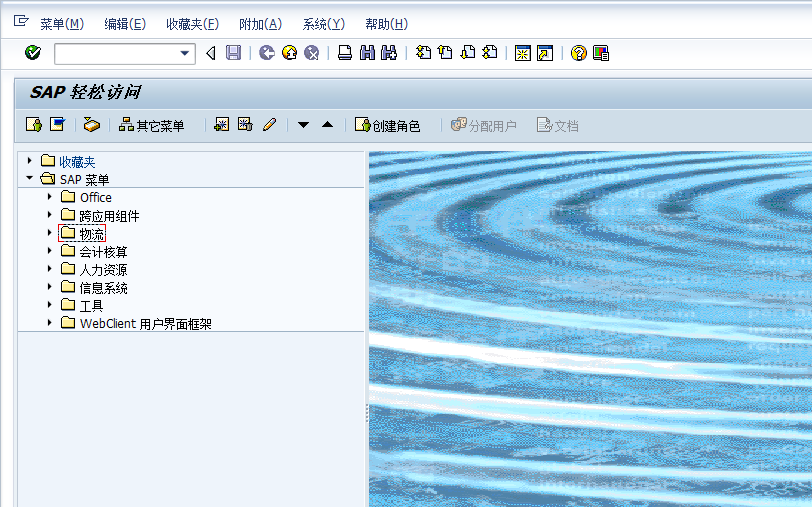
Task: Click the small triangle left of Save icon
Action: (x=211, y=53)
